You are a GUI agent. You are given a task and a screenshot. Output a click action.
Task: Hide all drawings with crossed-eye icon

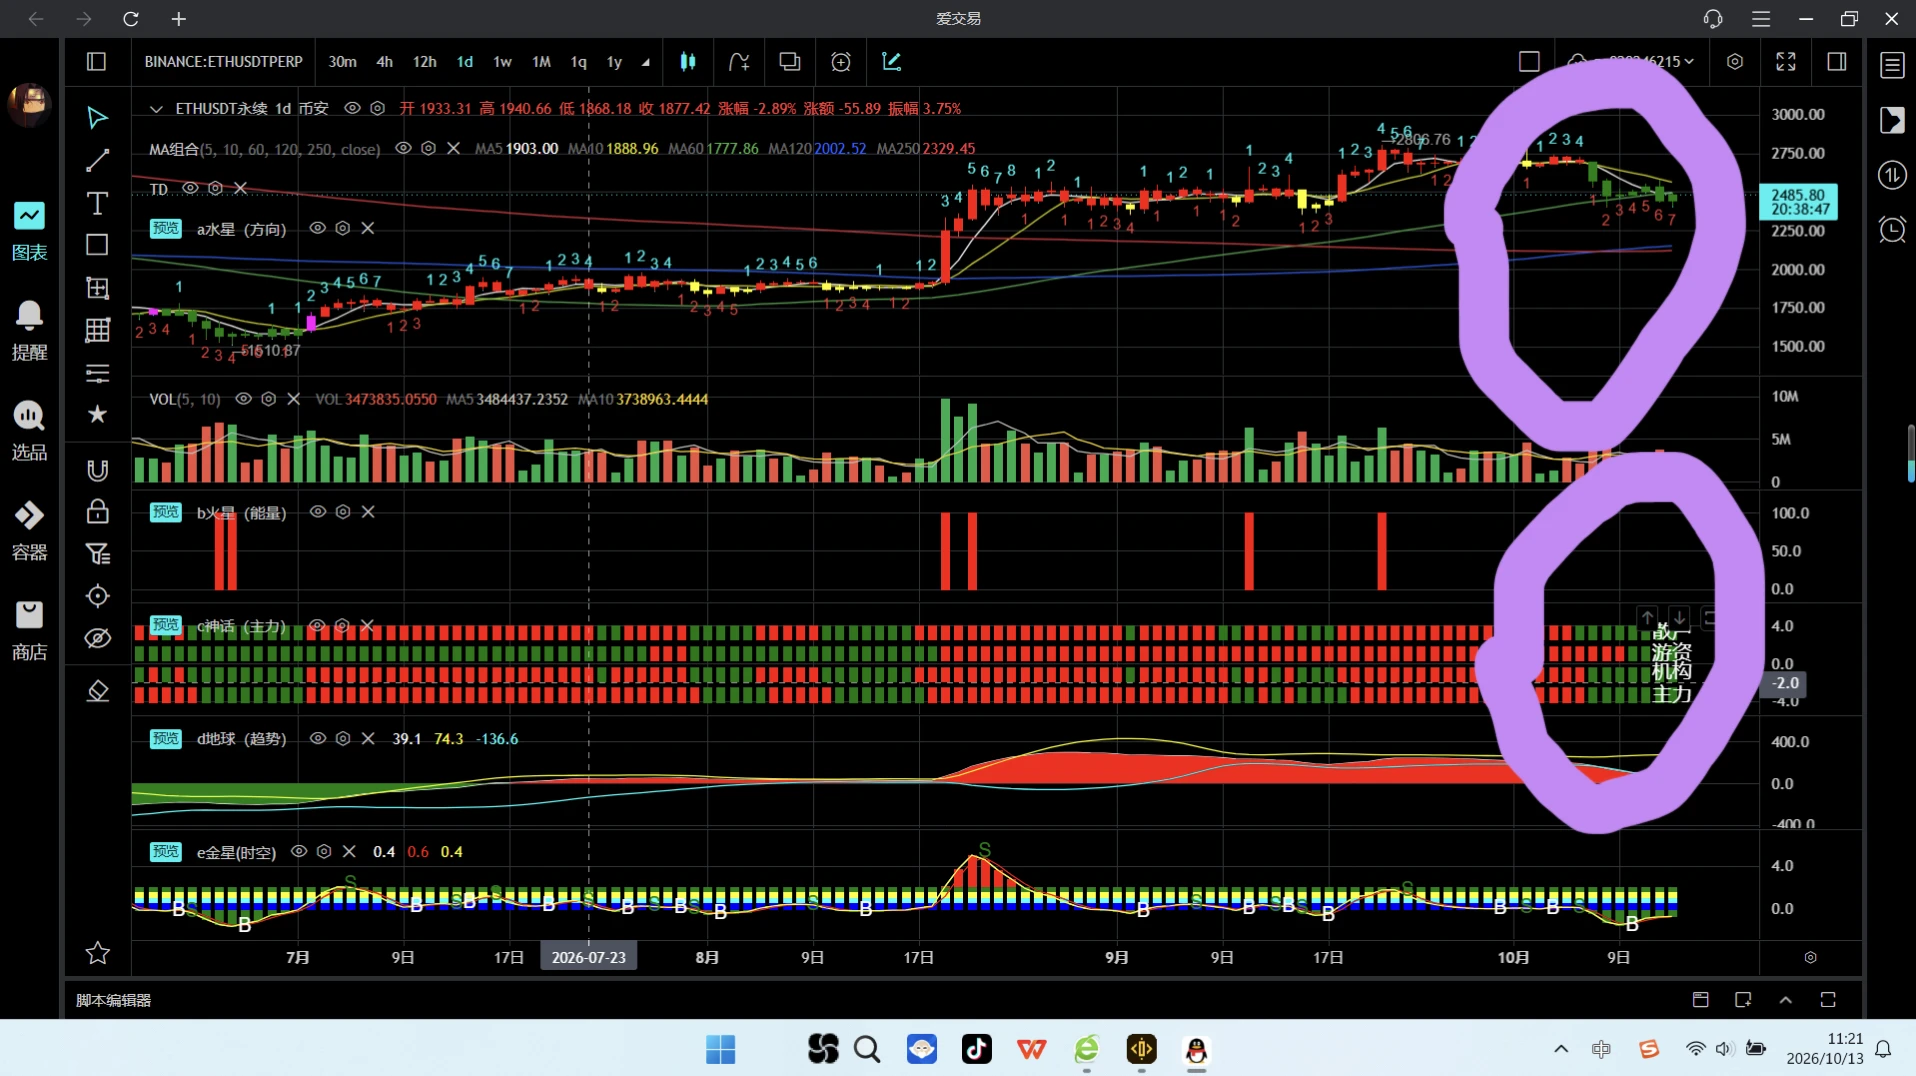[x=97, y=638]
